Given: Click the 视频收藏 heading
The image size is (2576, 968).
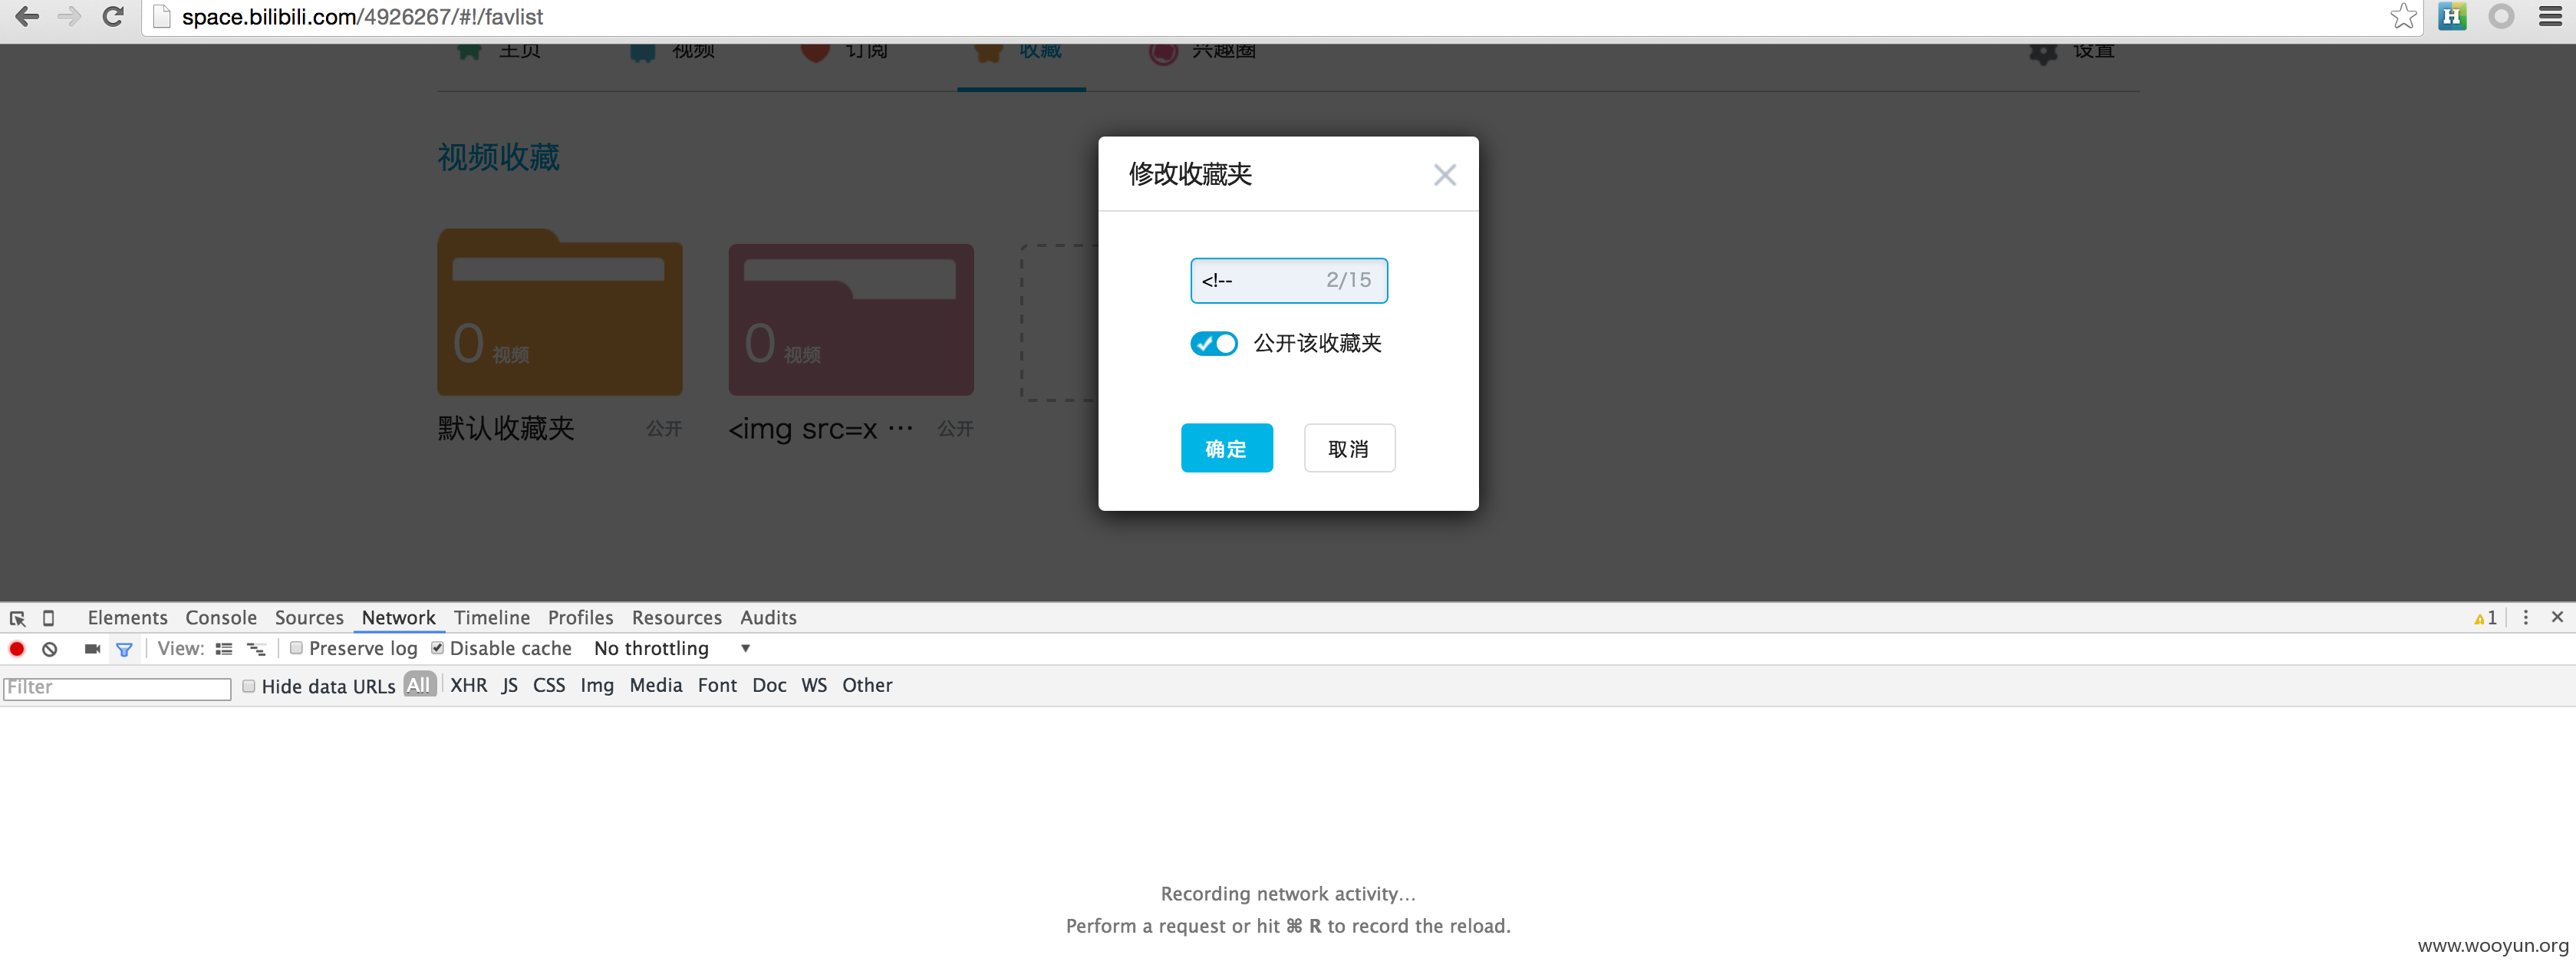Looking at the screenshot, I should point(498,157).
